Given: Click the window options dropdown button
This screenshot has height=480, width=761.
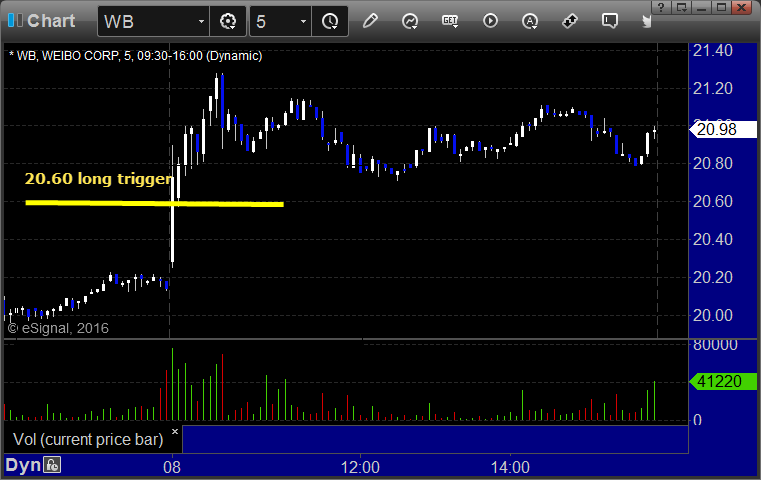Looking at the screenshot, I should click(682, 7).
